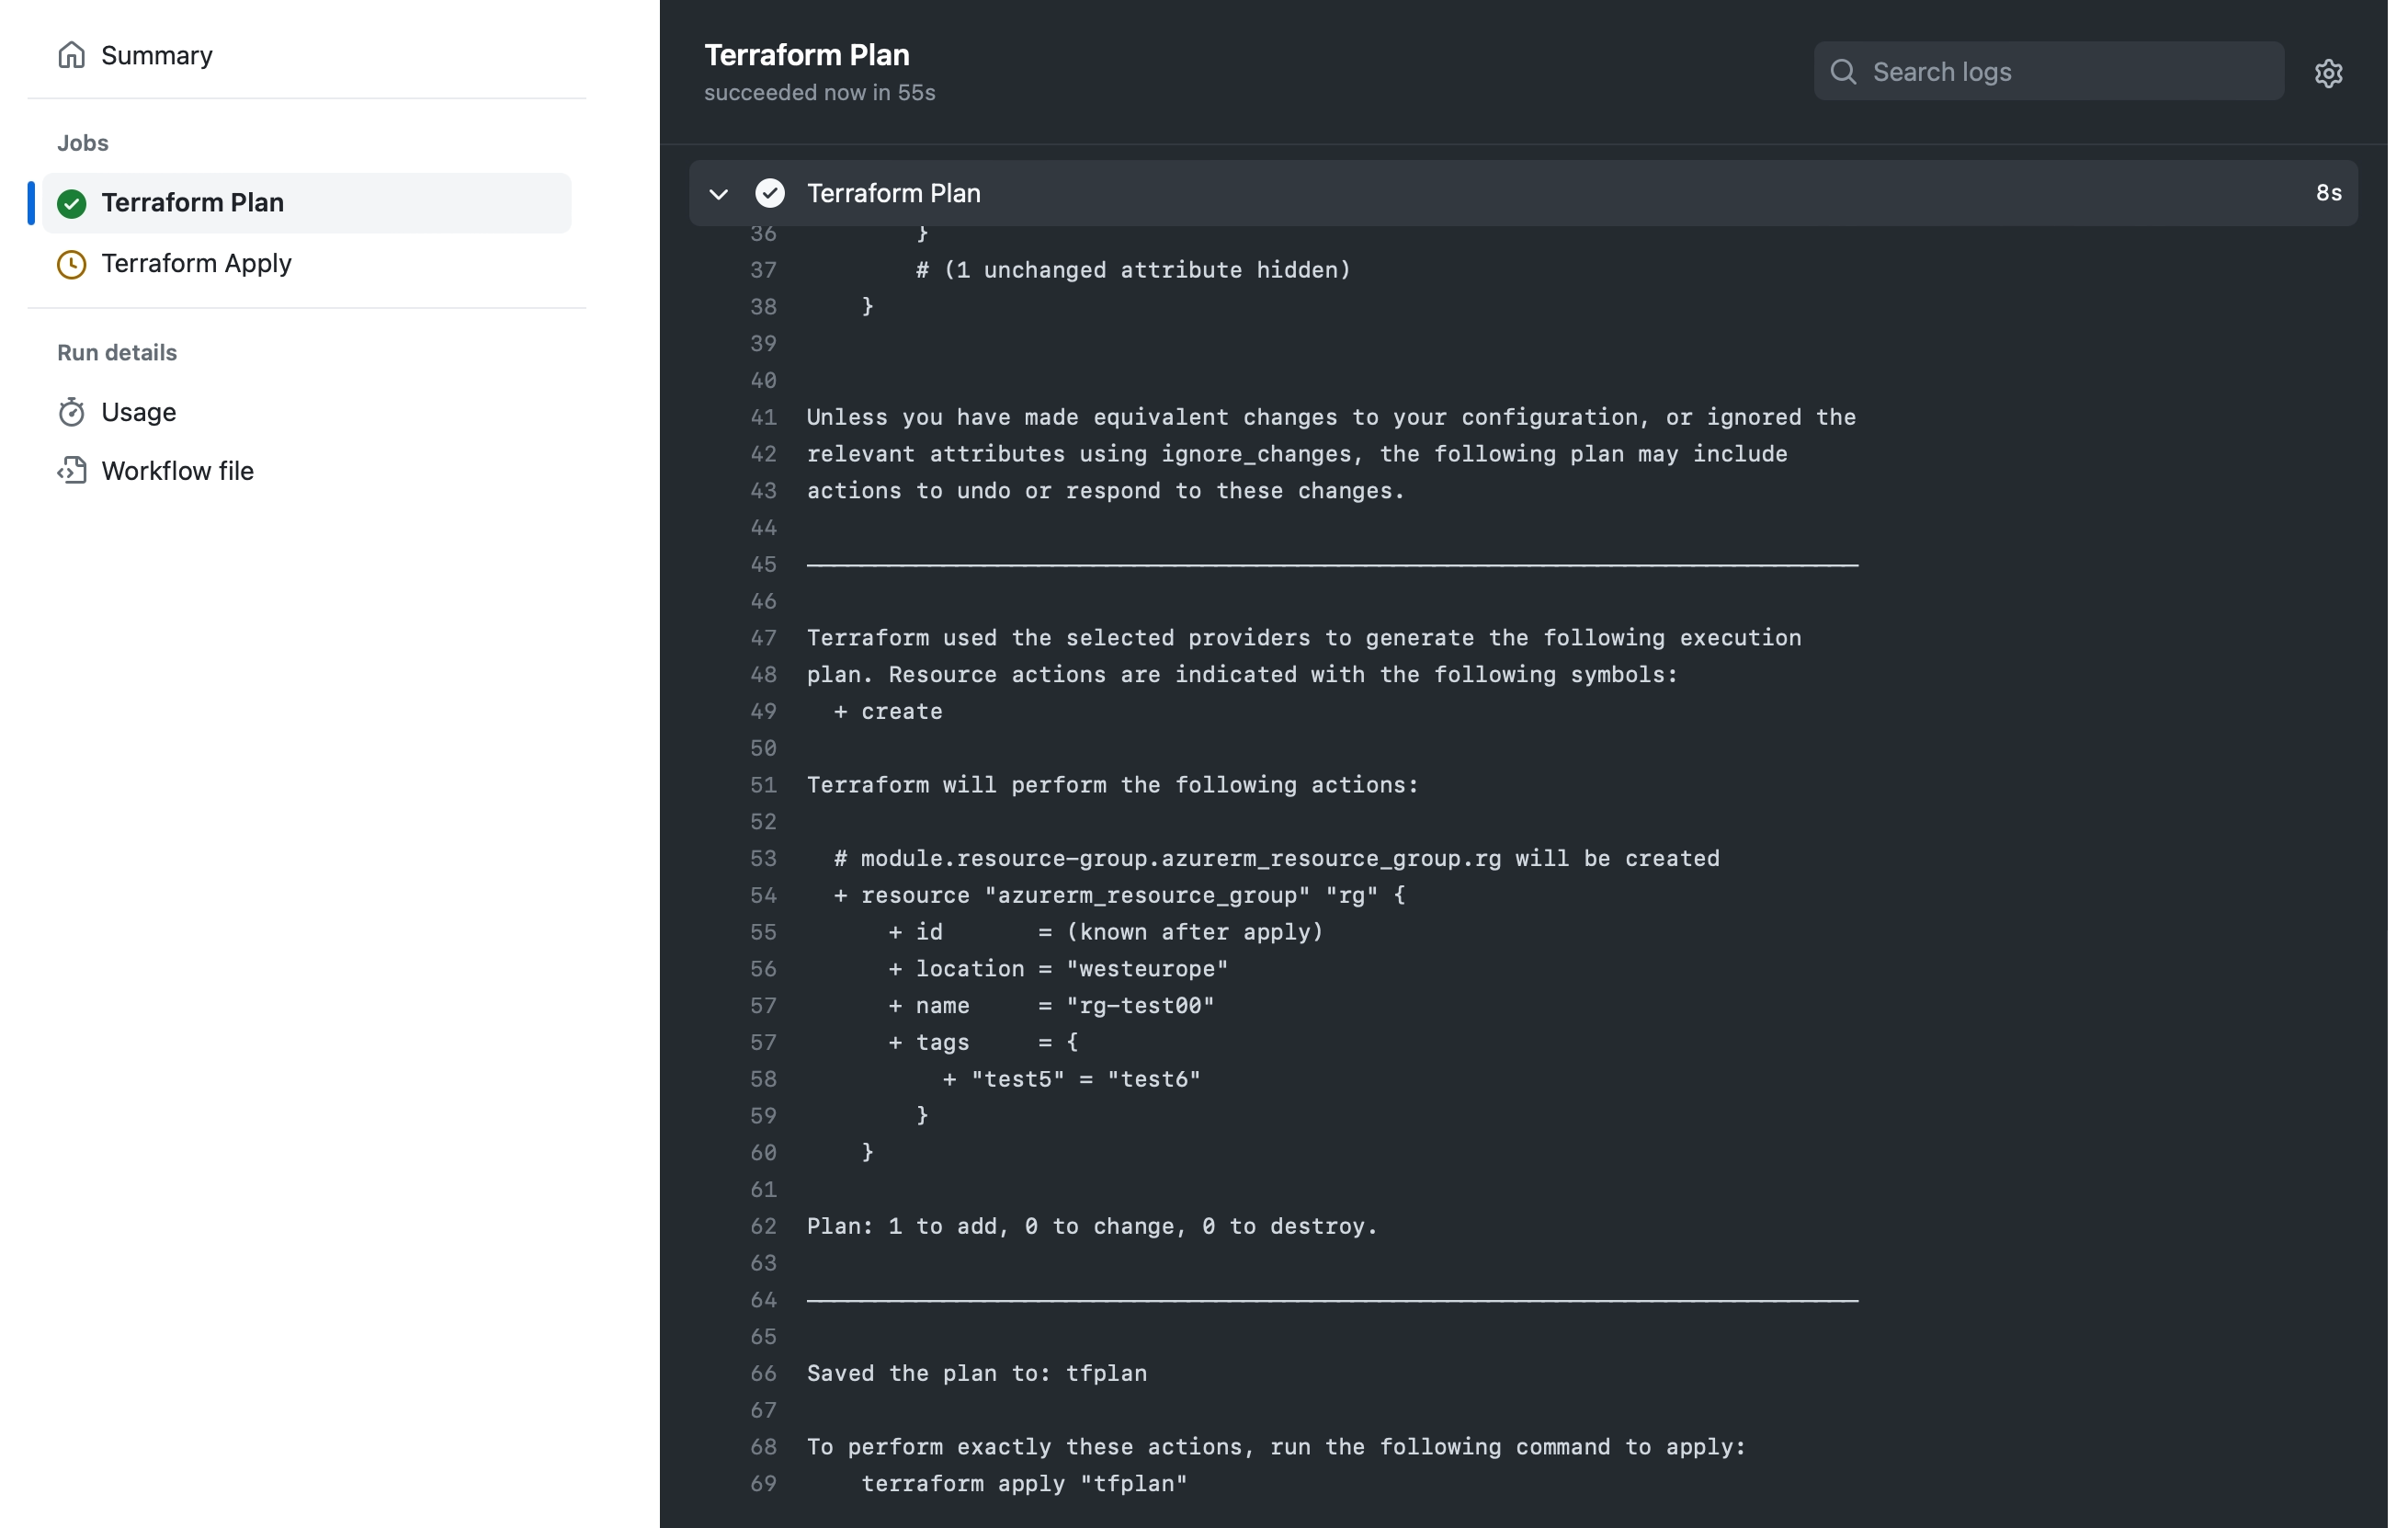Select the Terraform Plan job in sidebar
The height and width of the screenshot is (1528, 2408).
pos(307,203)
